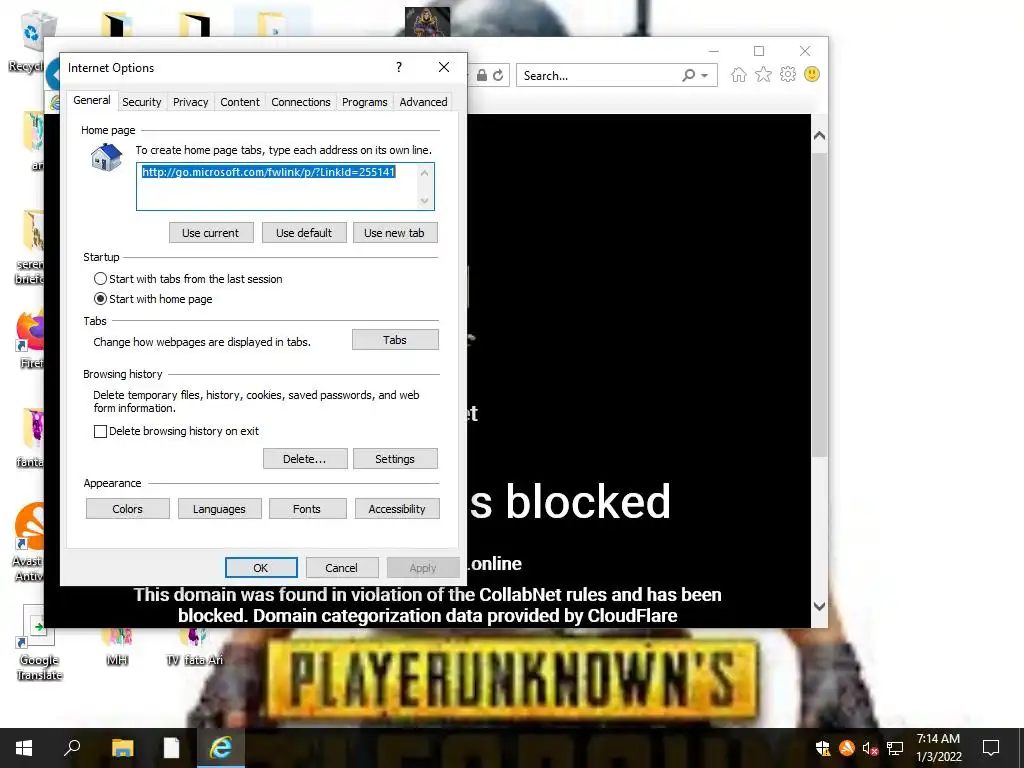Image resolution: width=1024 pixels, height=768 pixels.
Task: Open taskbar search magnifier
Action: (72, 748)
